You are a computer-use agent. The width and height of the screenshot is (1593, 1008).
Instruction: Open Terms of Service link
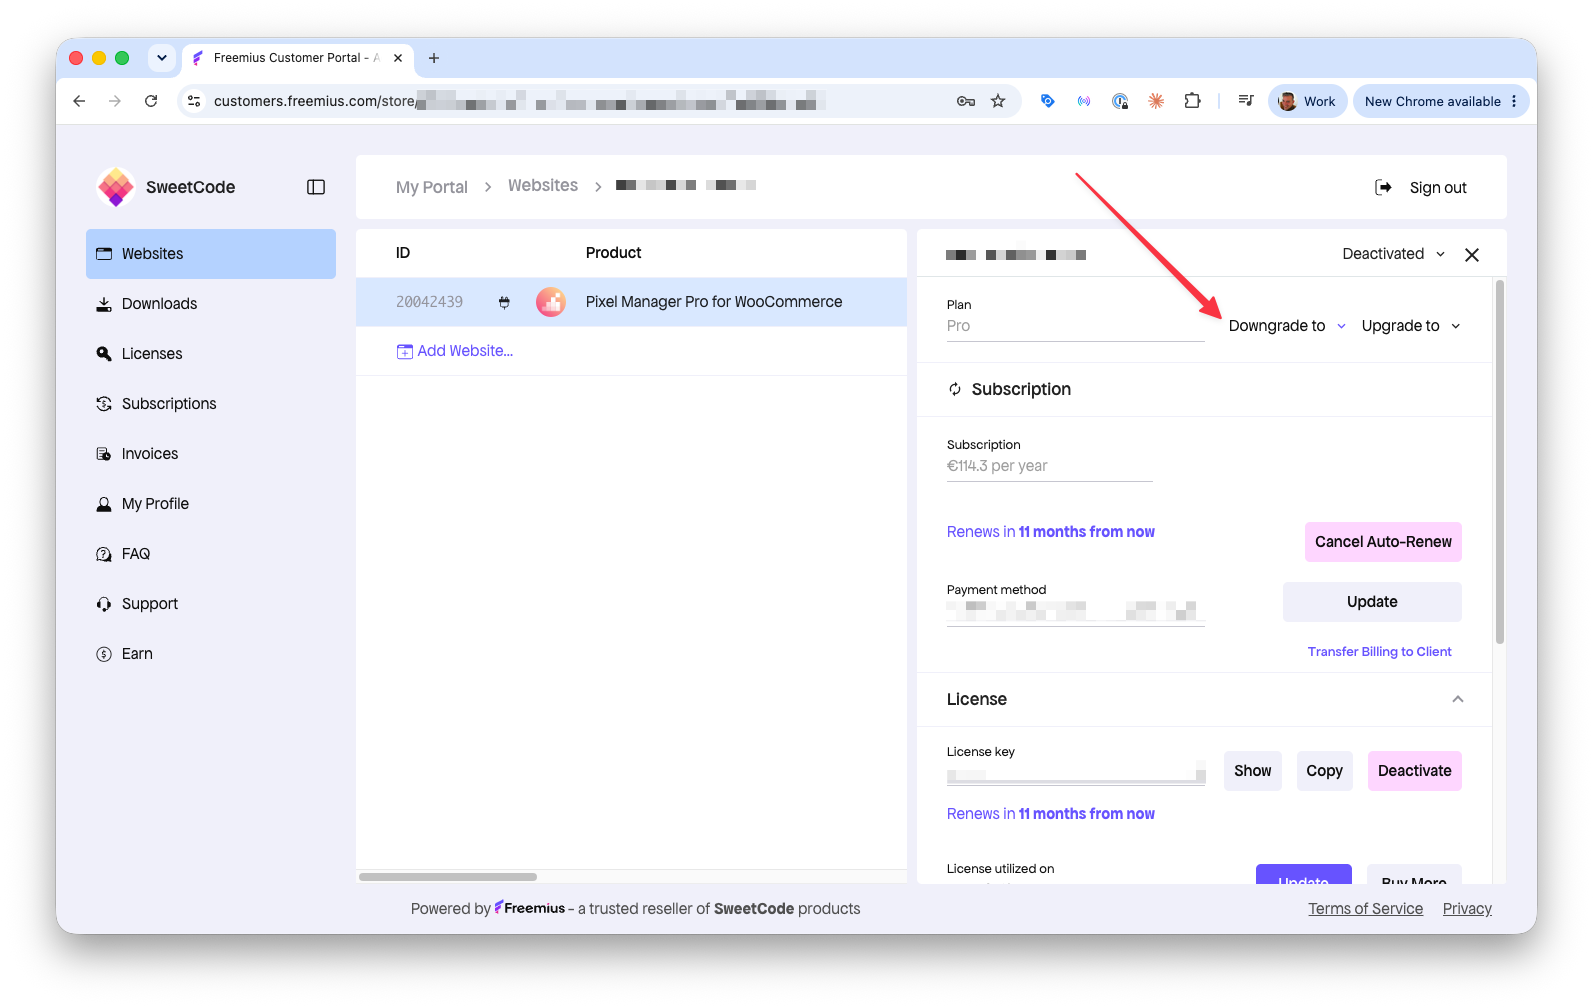pos(1365,909)
